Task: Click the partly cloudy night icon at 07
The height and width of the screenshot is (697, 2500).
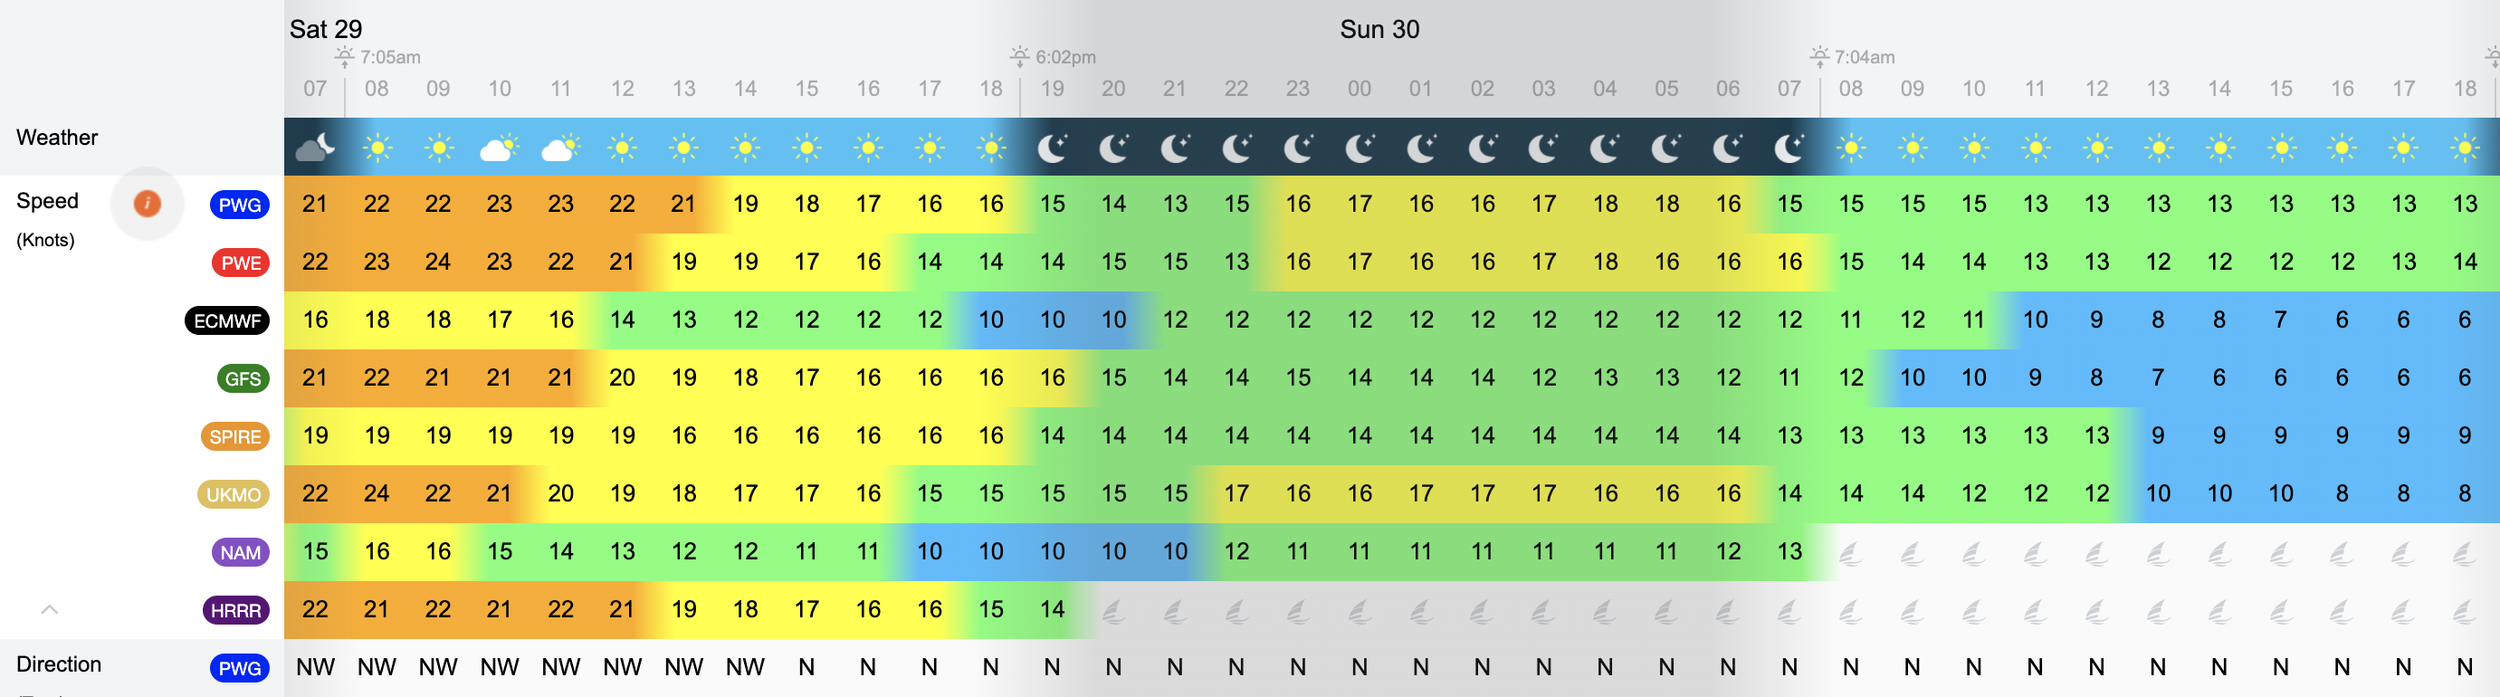Action: pyautogui.click(x=315, y=148)
